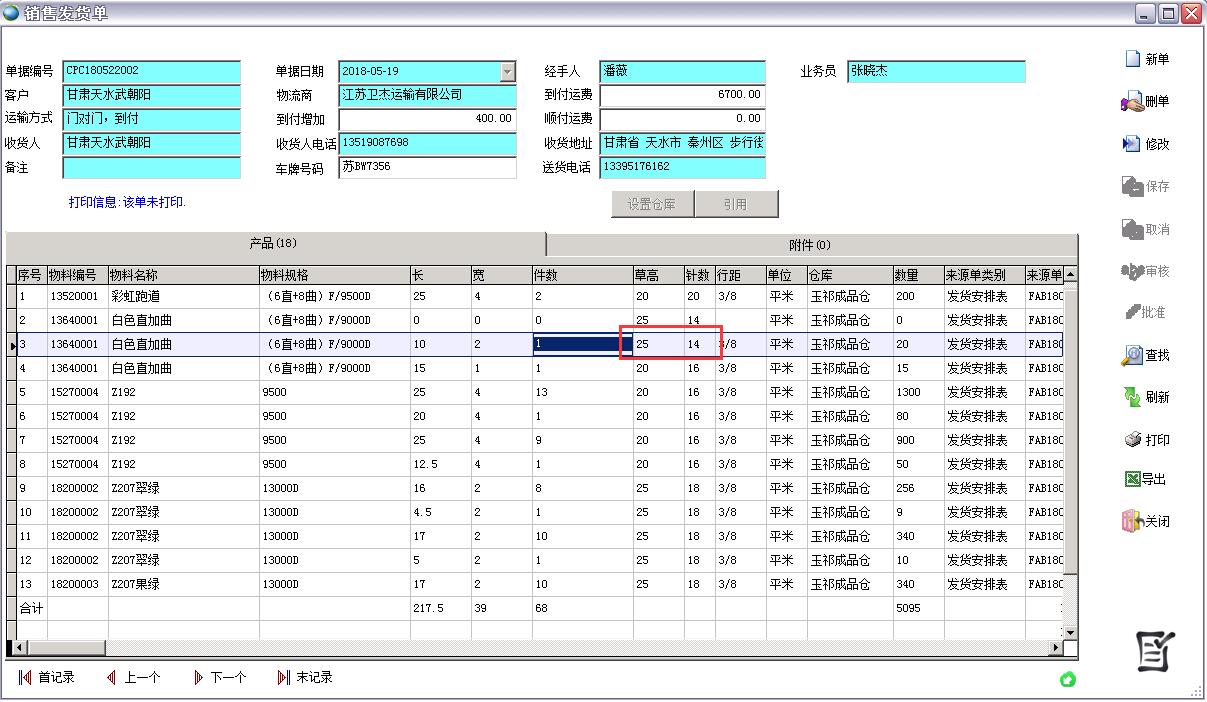Image resolution: width=1207 pixels, height=702 pixels.
Task: Open the 物流商 carrier field list
Action: tap(427, 96)
